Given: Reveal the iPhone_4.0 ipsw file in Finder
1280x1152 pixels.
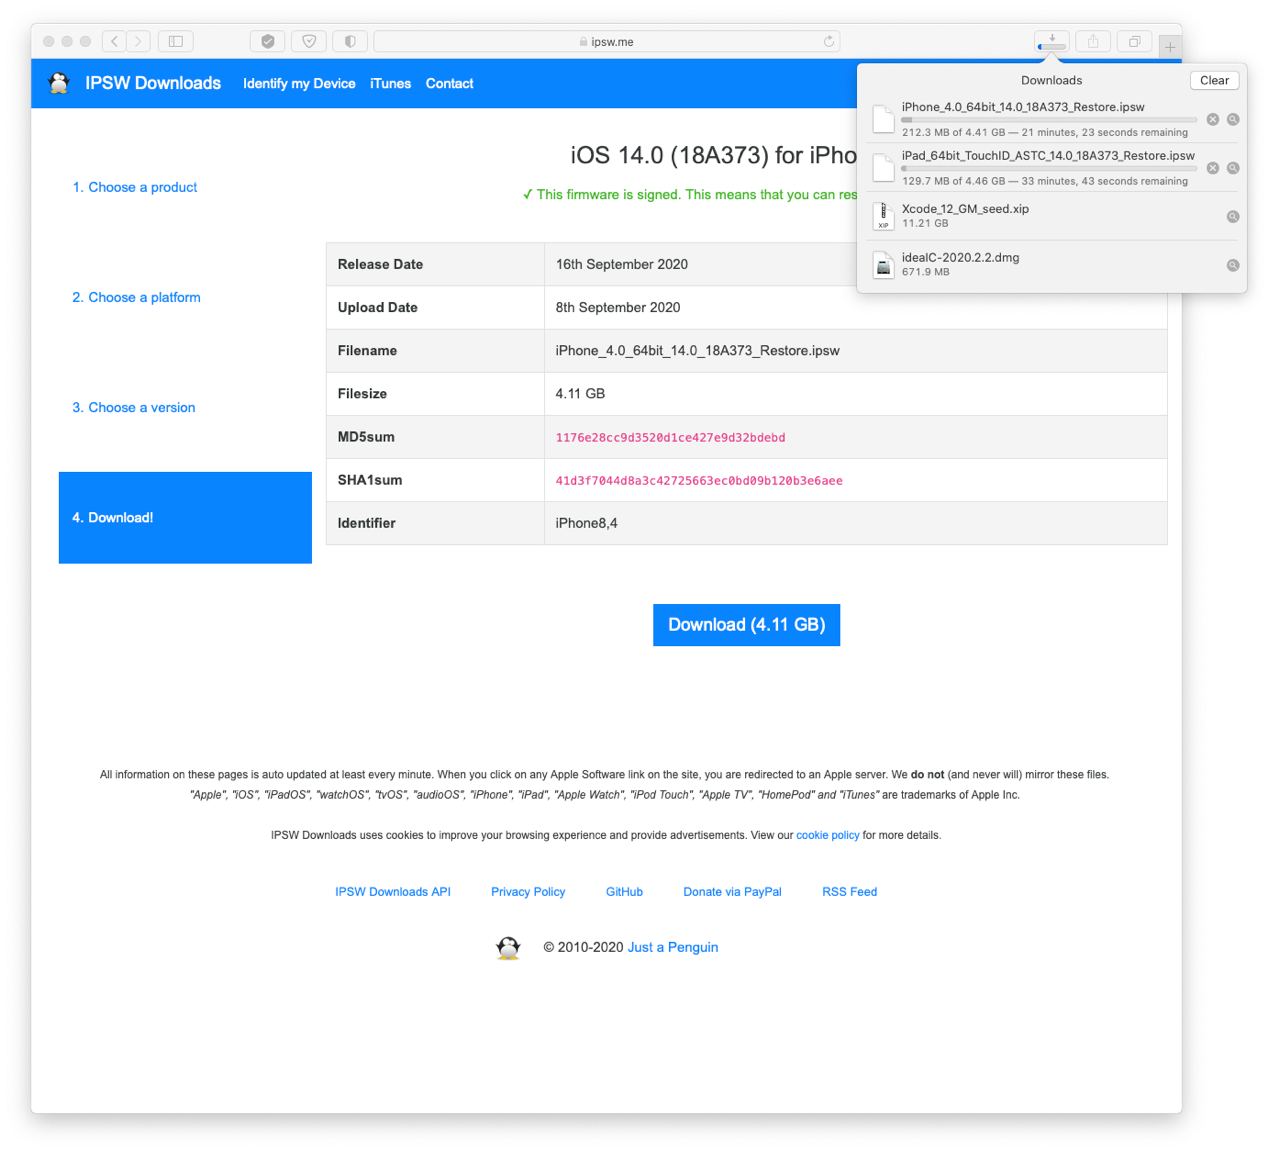Looking at the screenshot, I should tap(1233, 119).
